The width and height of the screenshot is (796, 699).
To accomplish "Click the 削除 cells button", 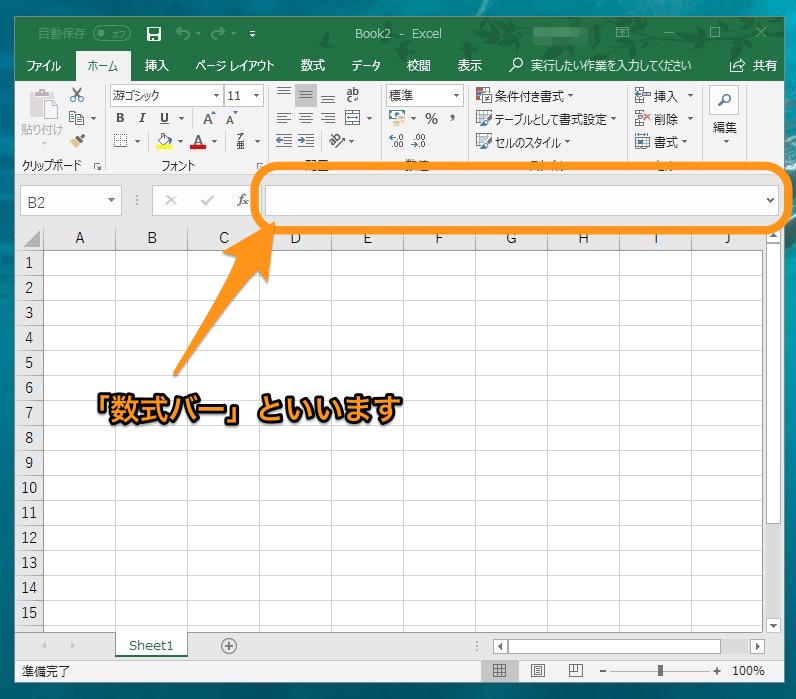I will (664, 119).
